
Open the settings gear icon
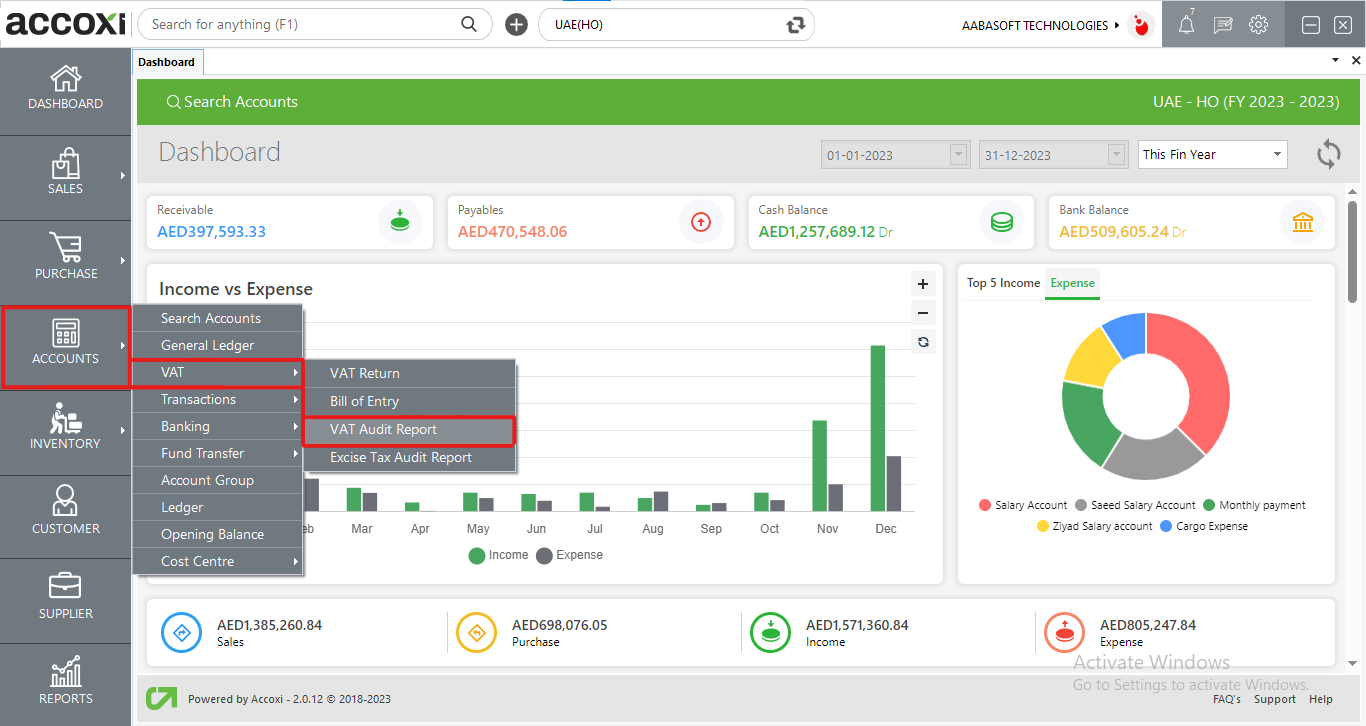[1258, 25]
